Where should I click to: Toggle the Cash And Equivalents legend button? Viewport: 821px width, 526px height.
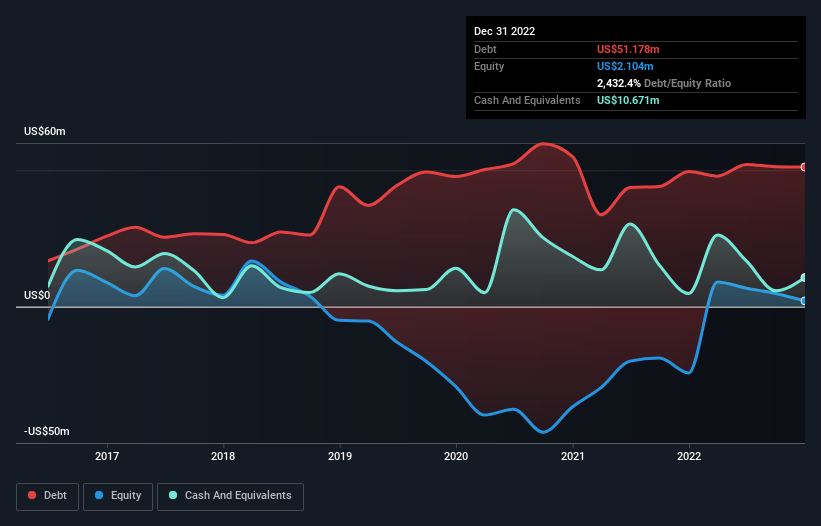click(230, 496)
